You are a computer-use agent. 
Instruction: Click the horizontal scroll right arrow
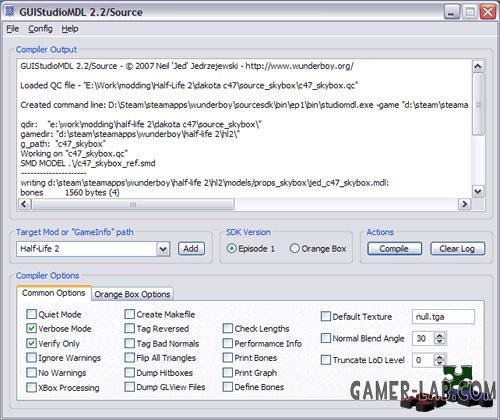[464, 204]
